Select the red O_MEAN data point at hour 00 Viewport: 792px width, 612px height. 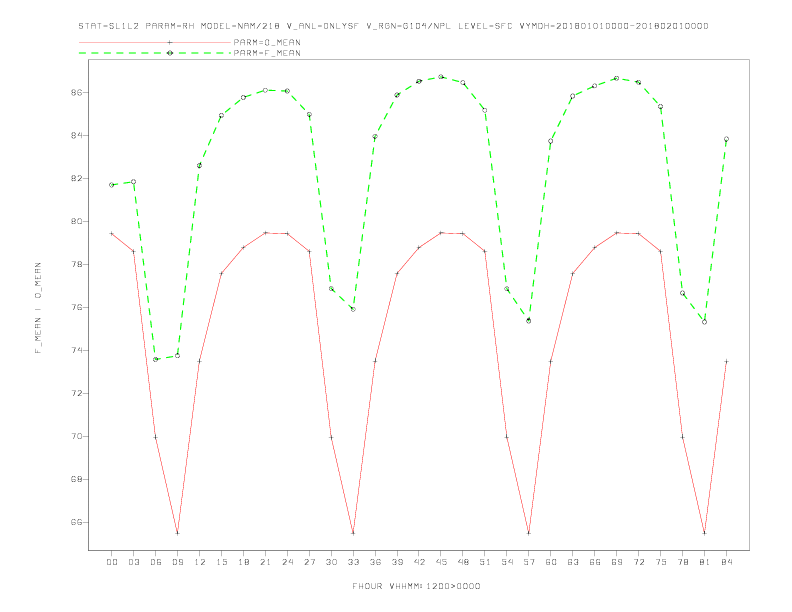tap(112, 234)
